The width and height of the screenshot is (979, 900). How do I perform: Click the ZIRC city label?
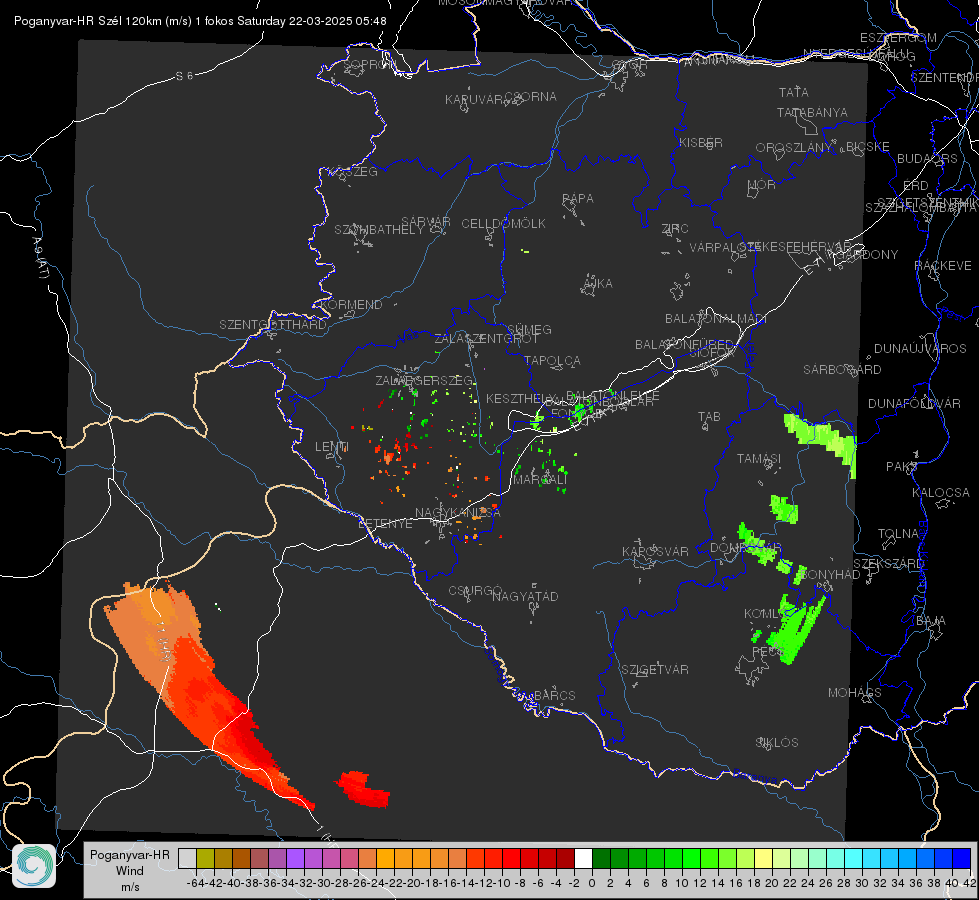pyautogui.click(x=675, y=229)
